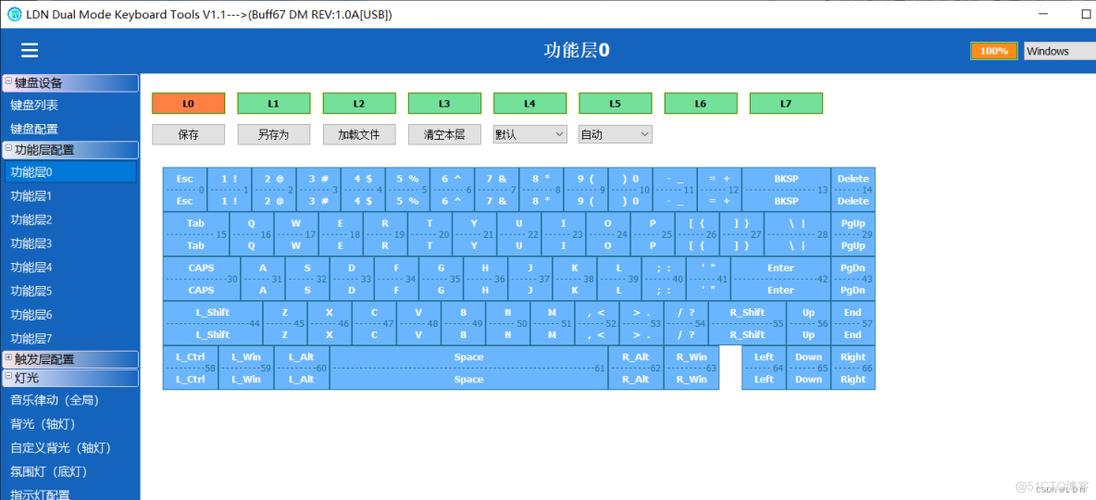
Task: Switch to layer tab L1
Action: tap(274, 103)
